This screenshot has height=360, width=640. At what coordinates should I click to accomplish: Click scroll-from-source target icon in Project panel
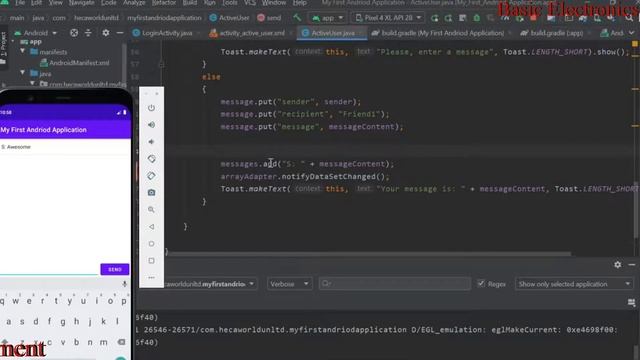[74, 33]
